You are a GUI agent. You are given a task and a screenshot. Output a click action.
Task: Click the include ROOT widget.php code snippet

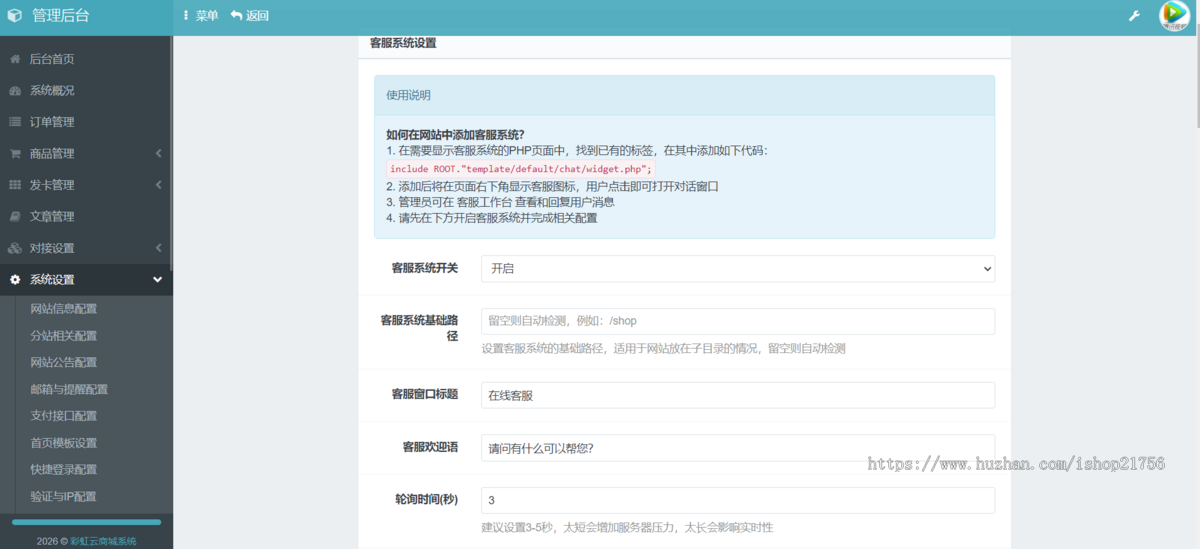[x=521, y=169]
